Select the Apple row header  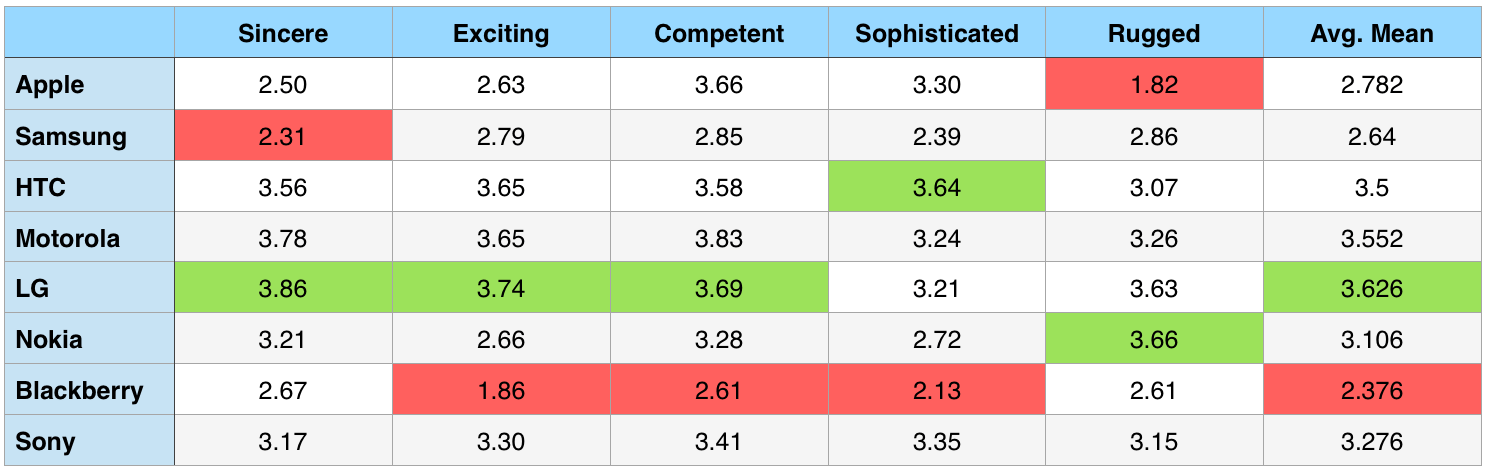pyautogui.click(x=50, y=85)
